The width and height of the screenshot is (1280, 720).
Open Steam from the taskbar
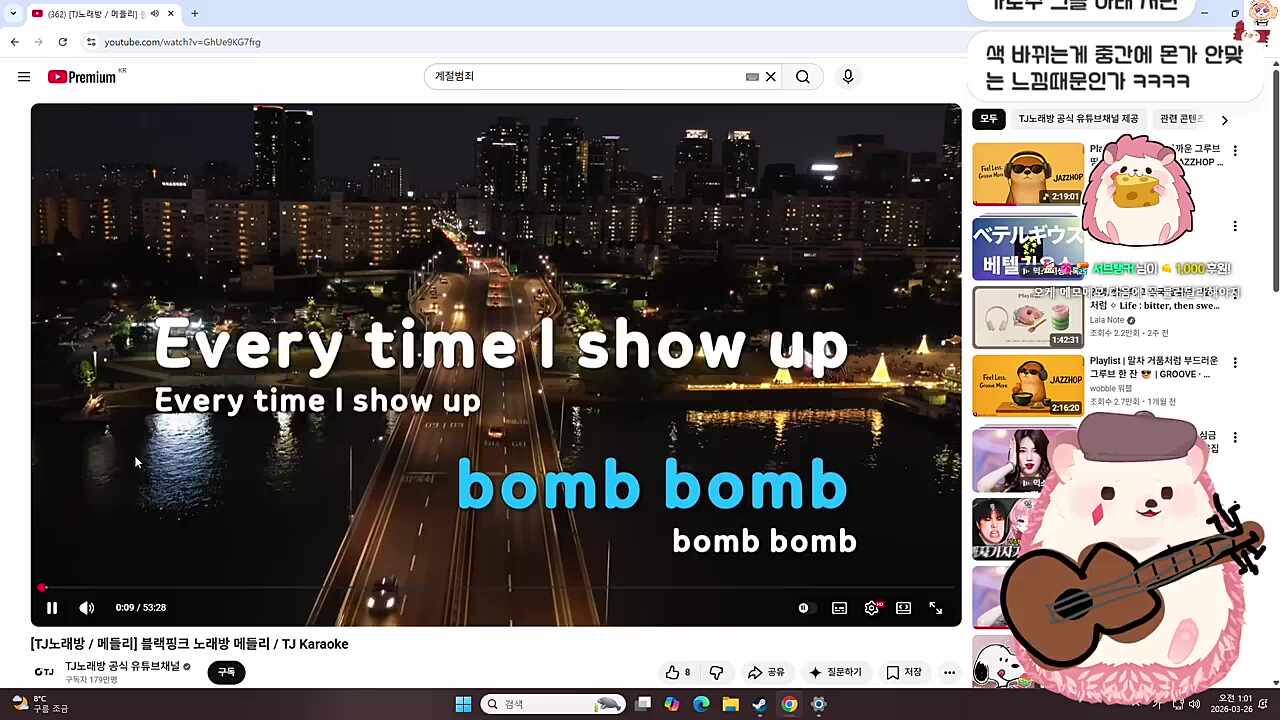[760, 705]
